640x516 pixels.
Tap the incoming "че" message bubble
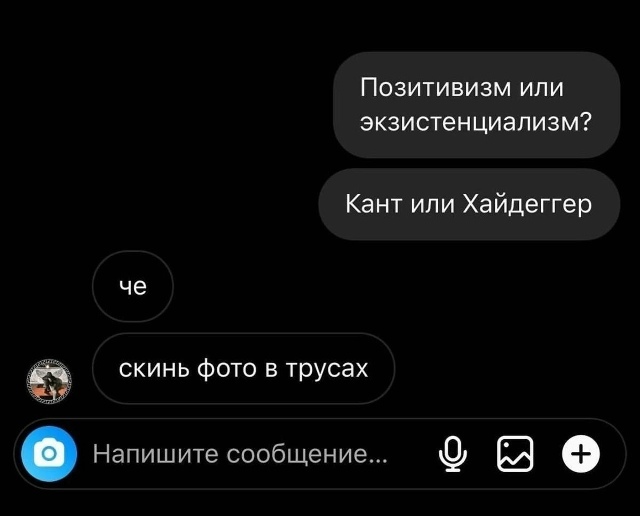(133, 286)
